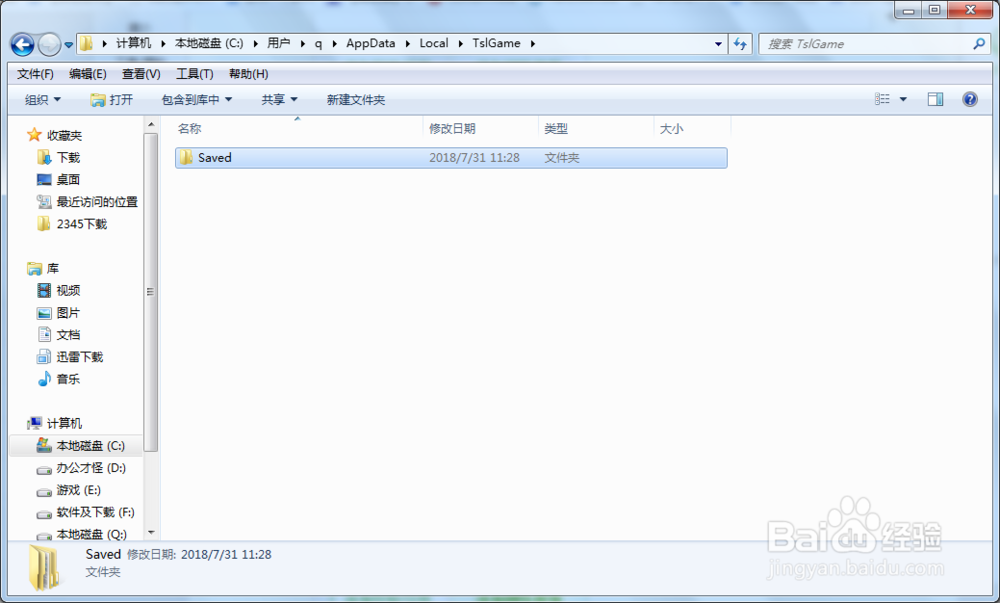This screenshot has width=1000, height=603.
Task: Click the navigation pane scroll down arrow
Action: (x=151, y=532)
